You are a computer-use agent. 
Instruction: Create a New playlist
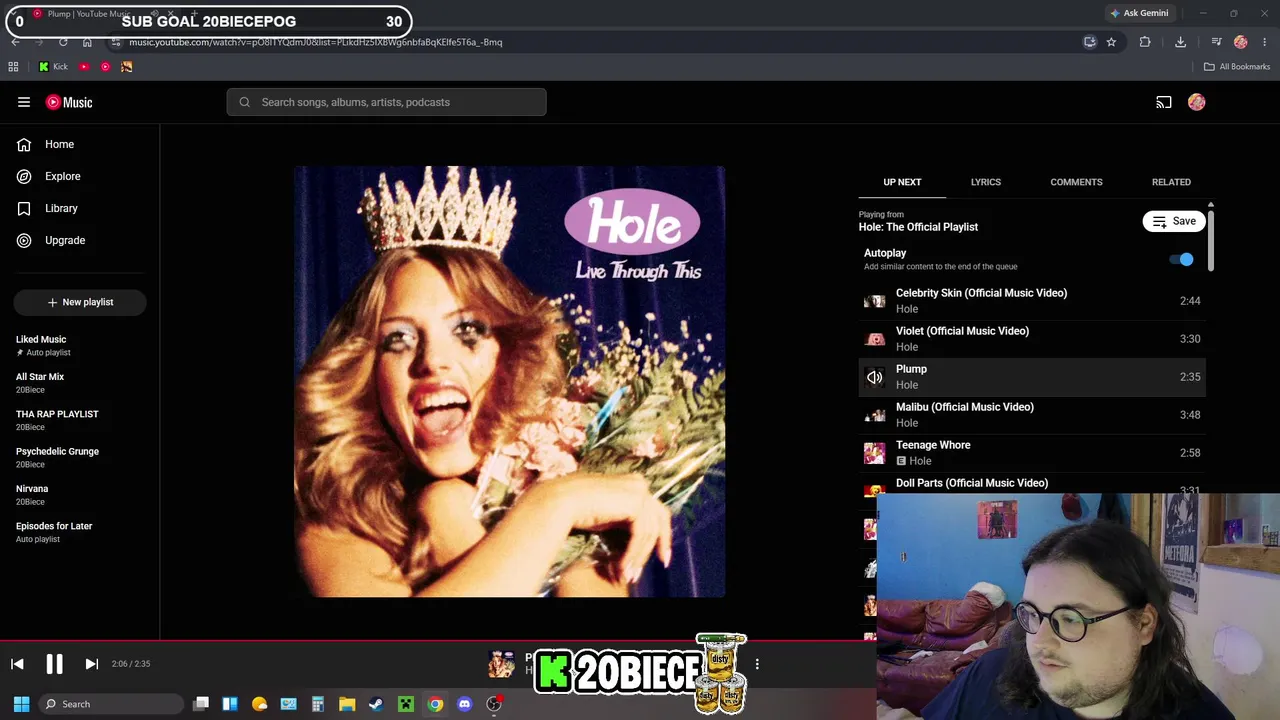[x=80, y=302]
